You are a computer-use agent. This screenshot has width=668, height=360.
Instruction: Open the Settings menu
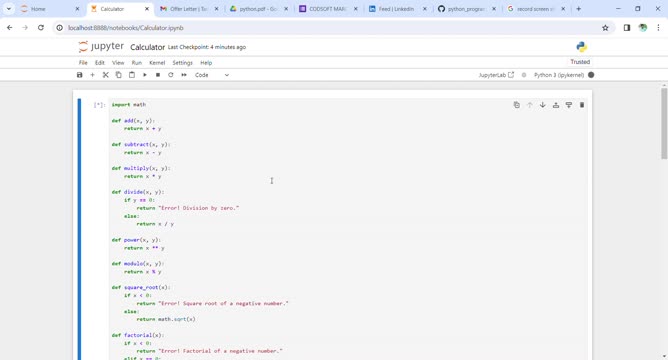182,63
